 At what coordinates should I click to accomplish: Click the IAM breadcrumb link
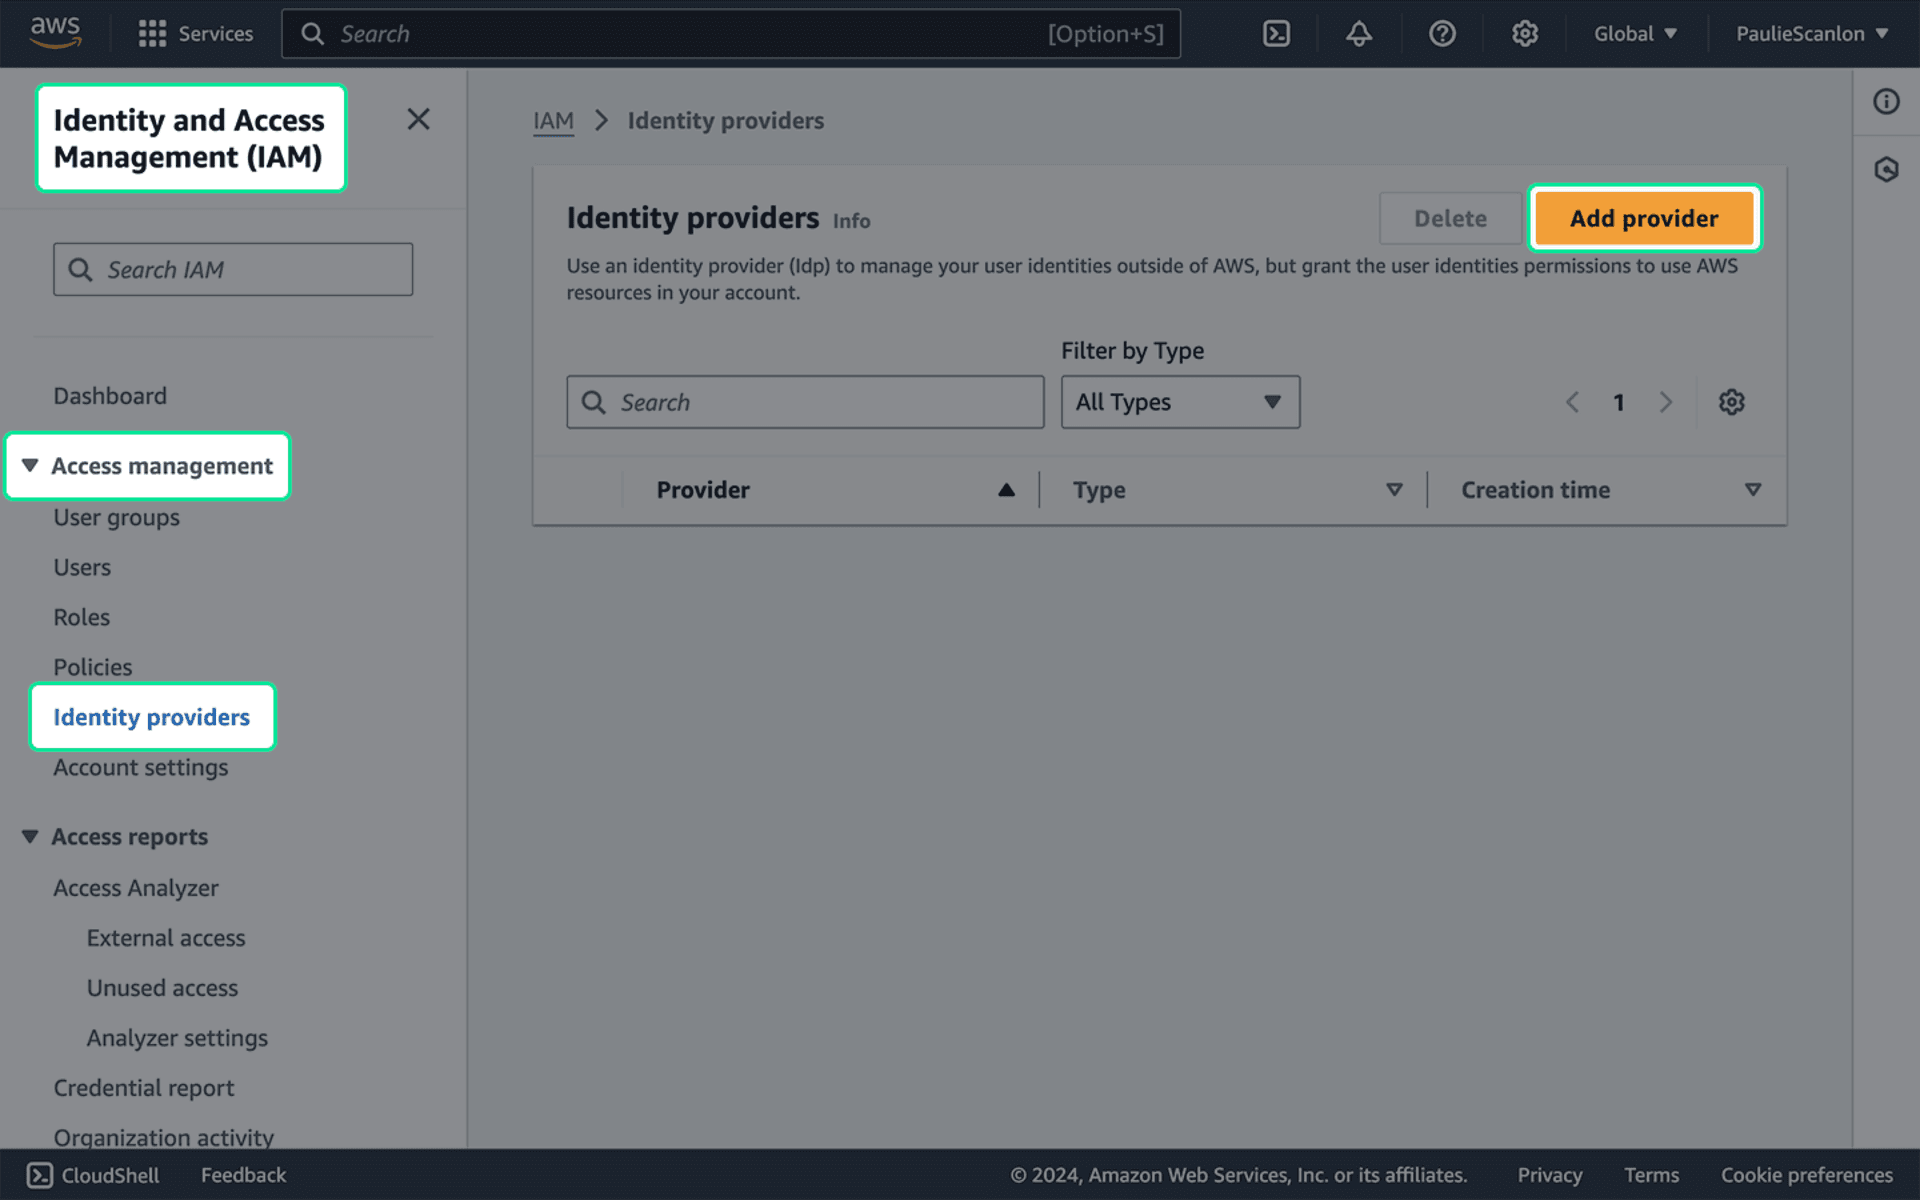coord(553,120)
